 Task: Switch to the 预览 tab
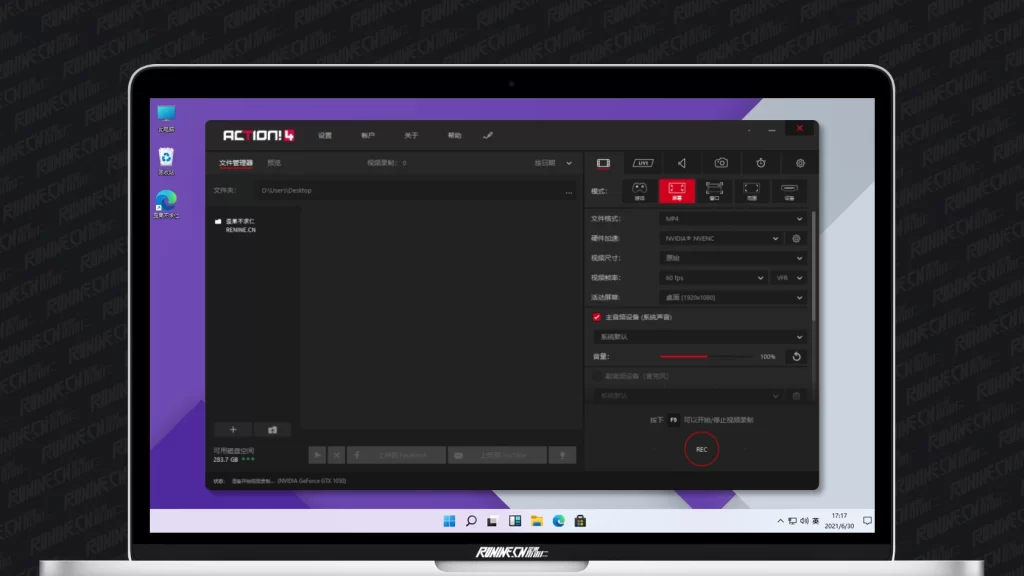tap(274, 163)
